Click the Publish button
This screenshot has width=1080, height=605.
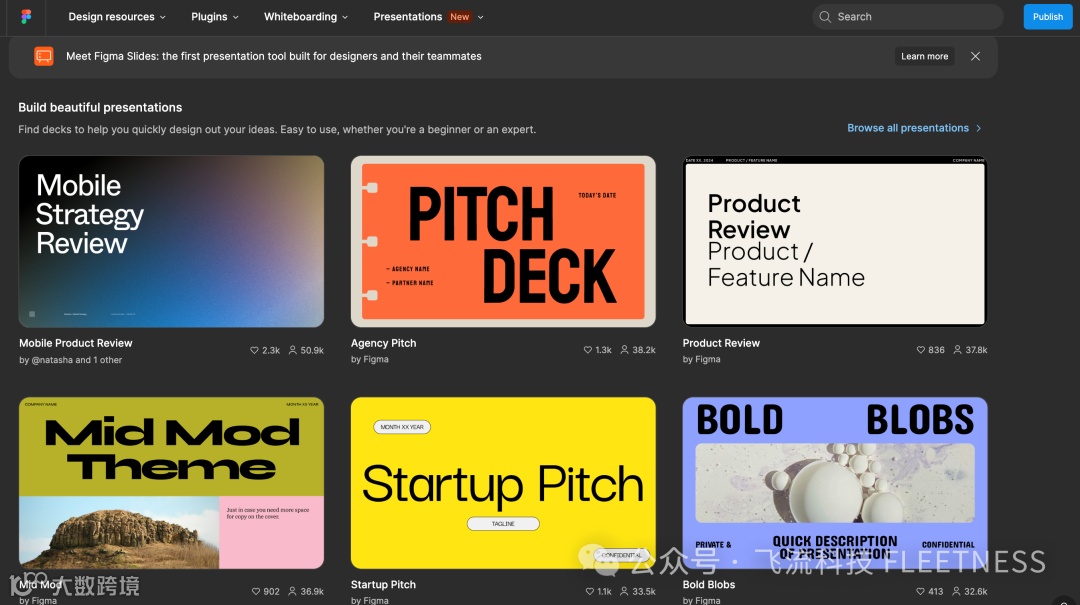tap(1048, 17)
